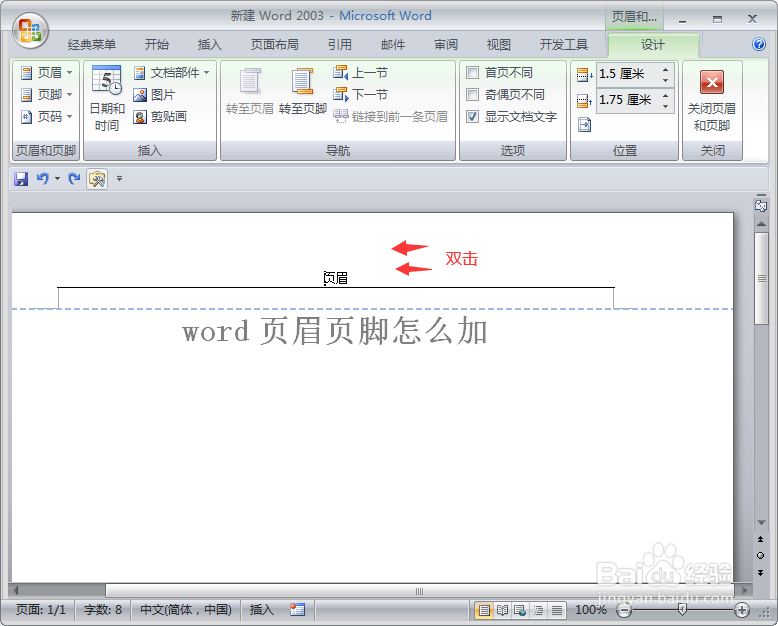
Task: Switch to full screen reading view
Action: (x=502, y=610)
